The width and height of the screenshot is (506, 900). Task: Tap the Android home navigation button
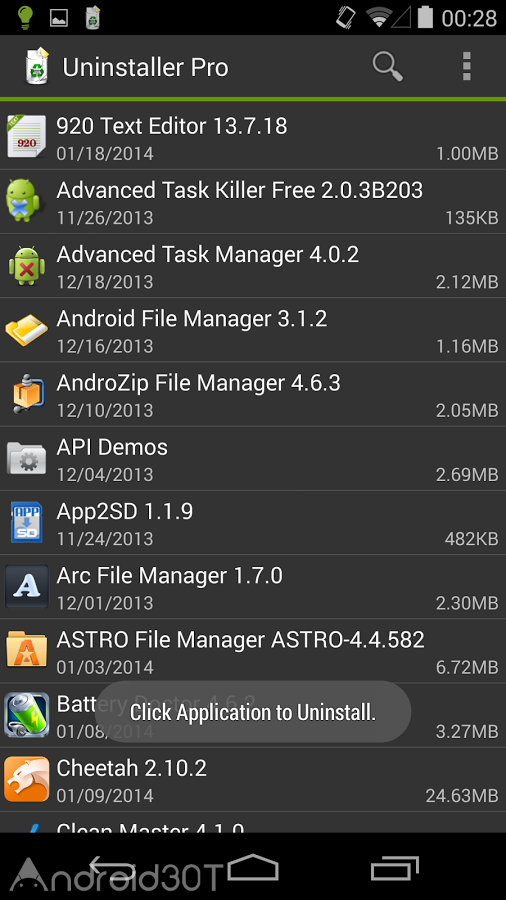coord(253,867)
